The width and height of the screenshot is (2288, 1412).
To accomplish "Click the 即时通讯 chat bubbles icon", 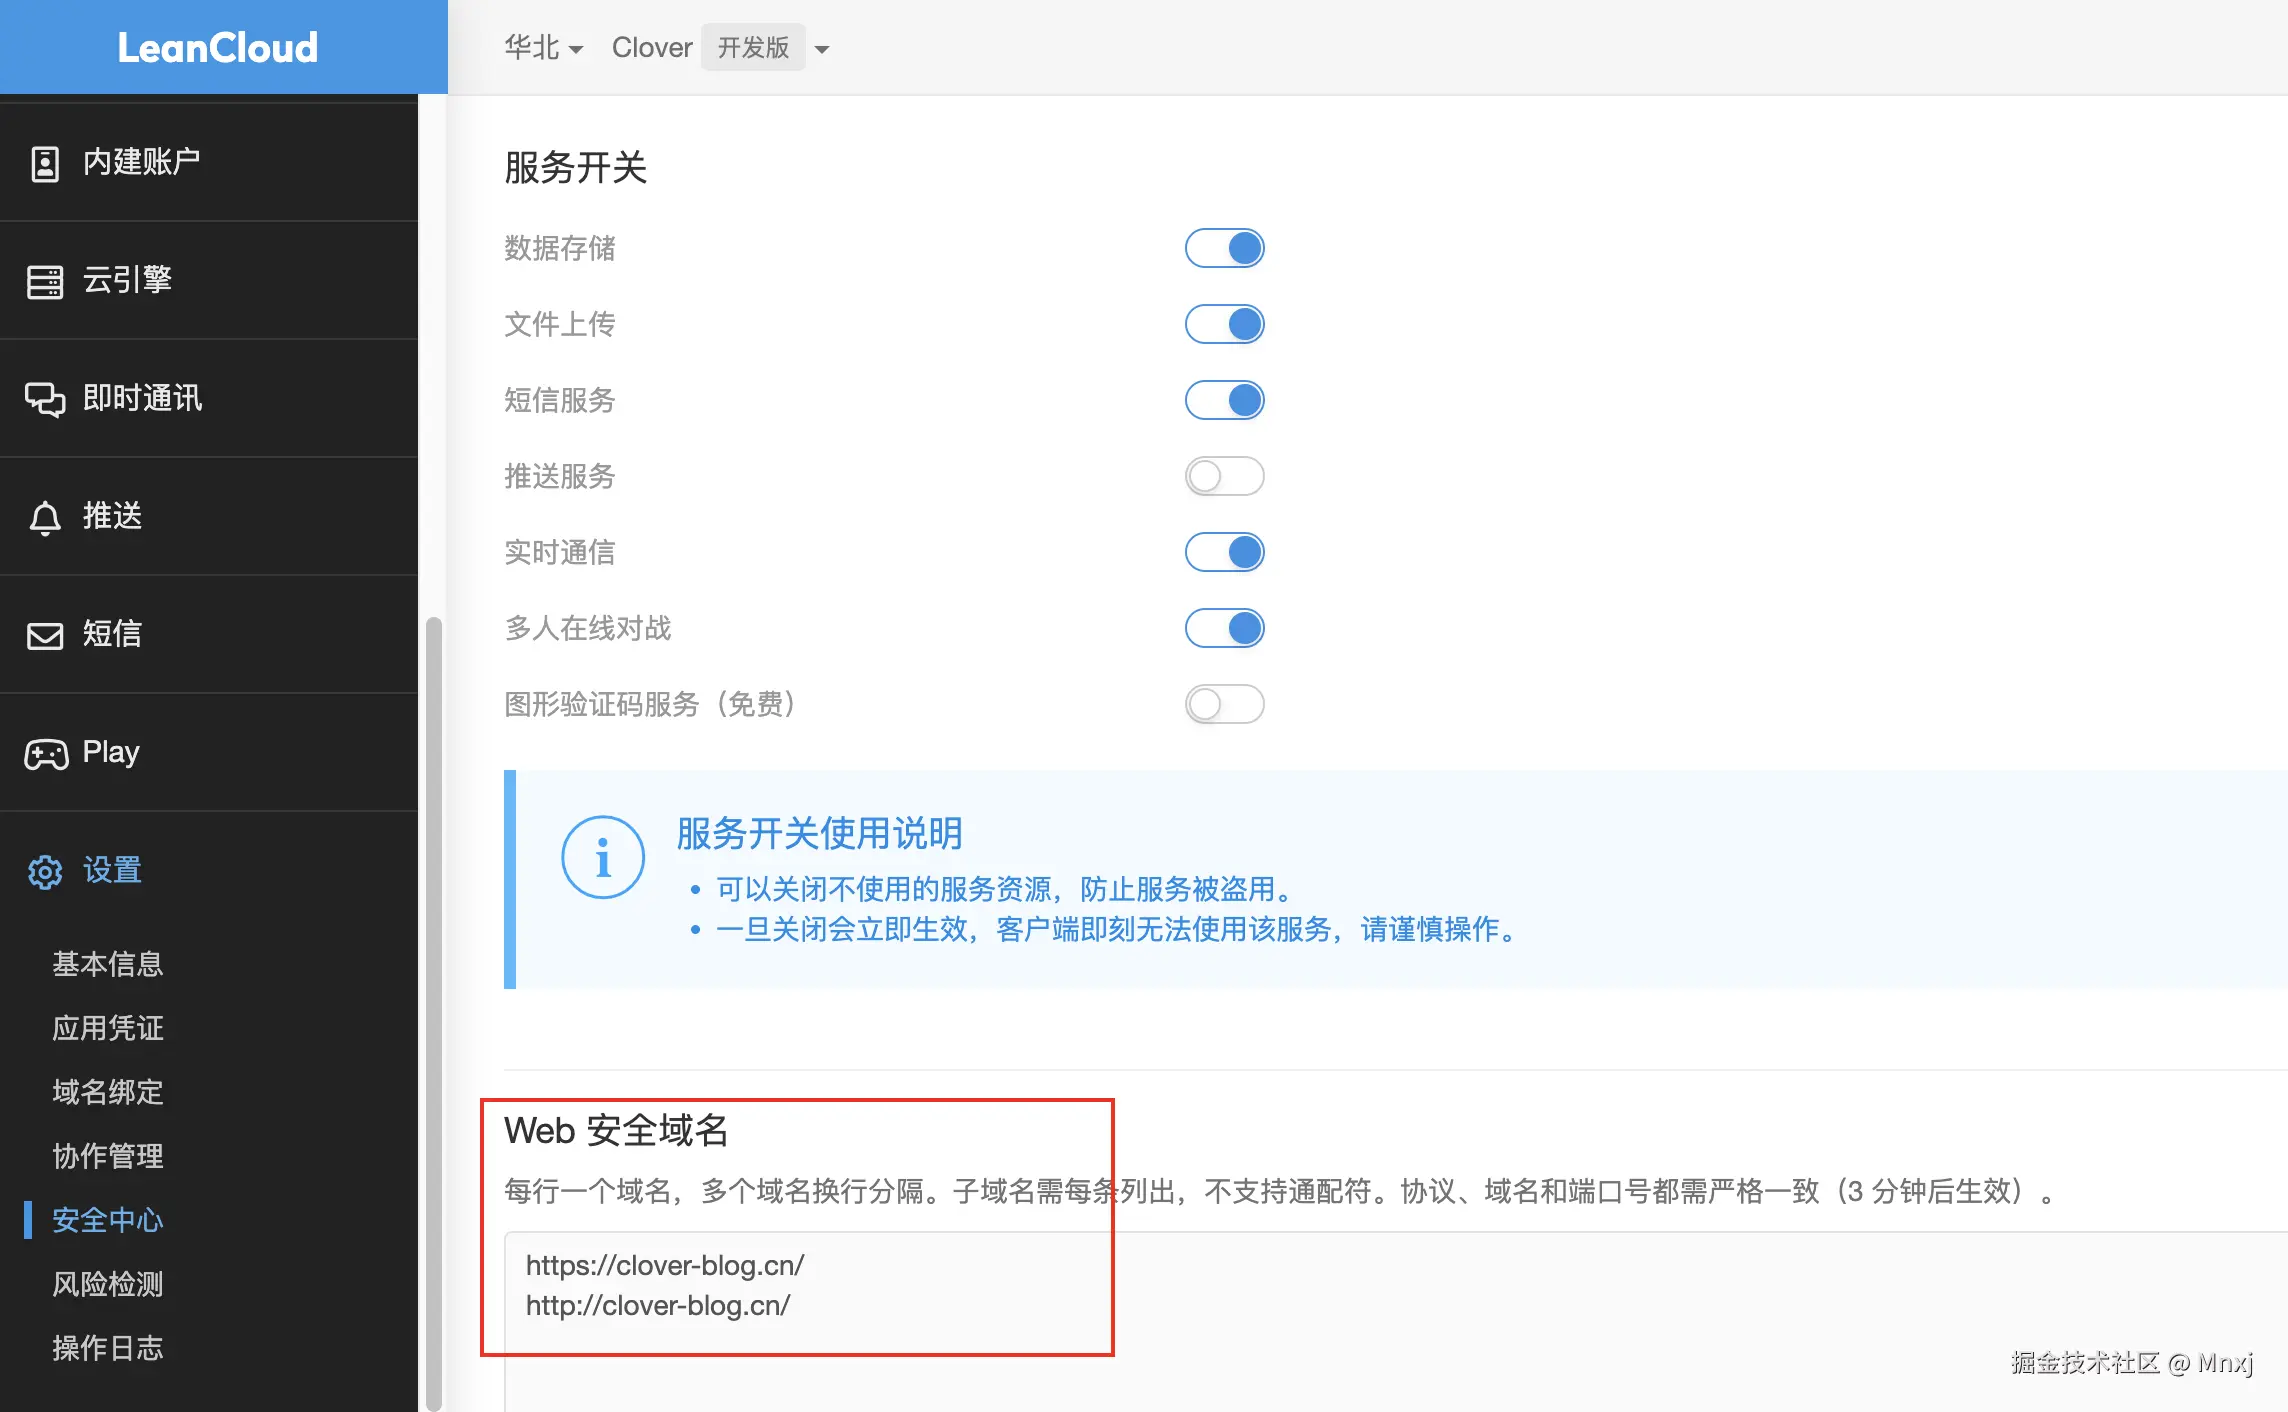I will click(45, 399).
